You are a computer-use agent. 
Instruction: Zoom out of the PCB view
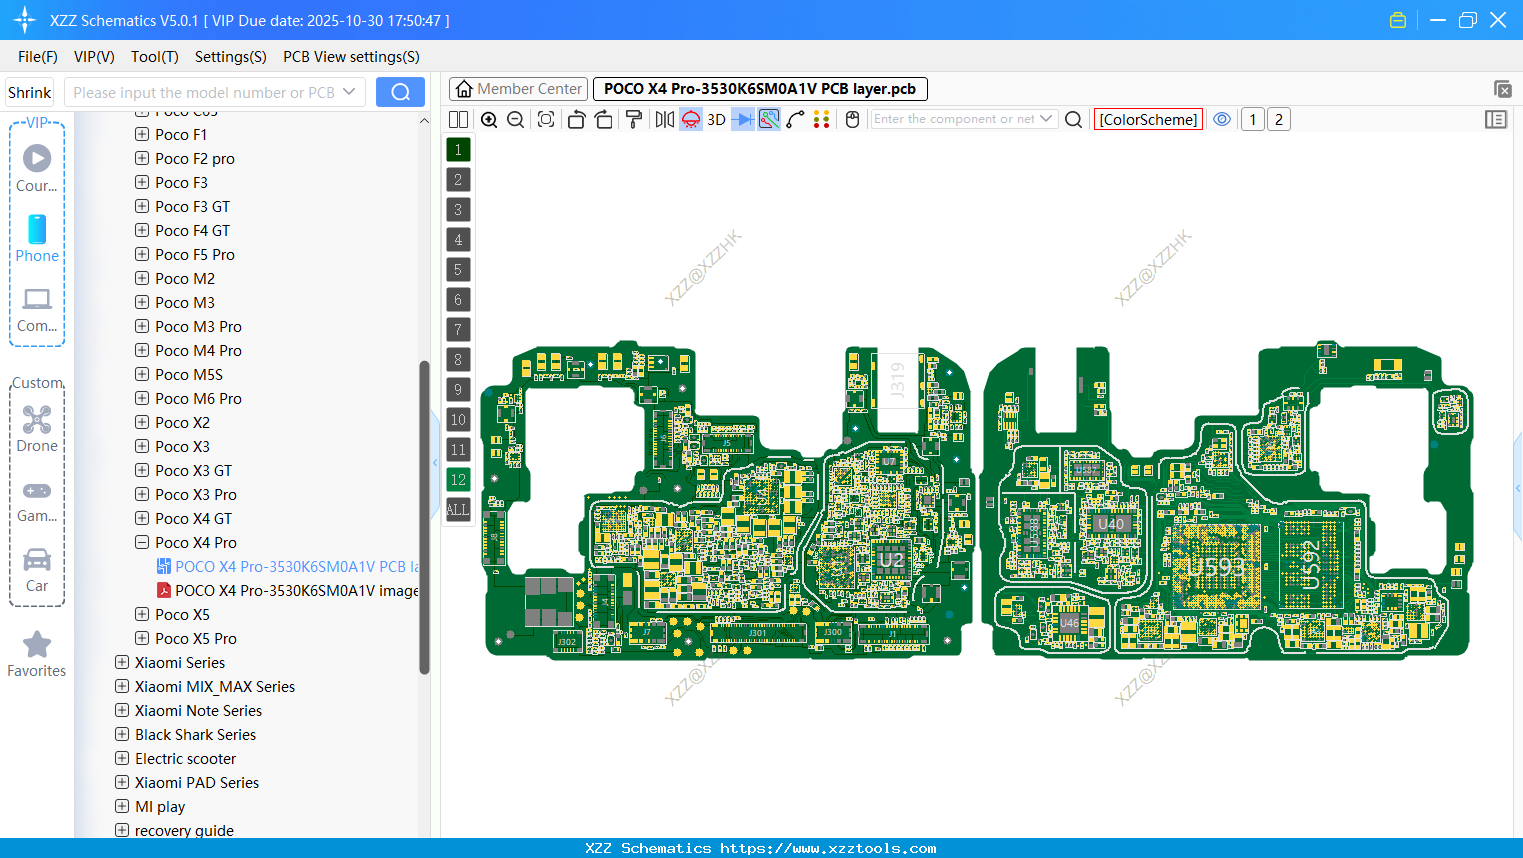coord(516,119)
